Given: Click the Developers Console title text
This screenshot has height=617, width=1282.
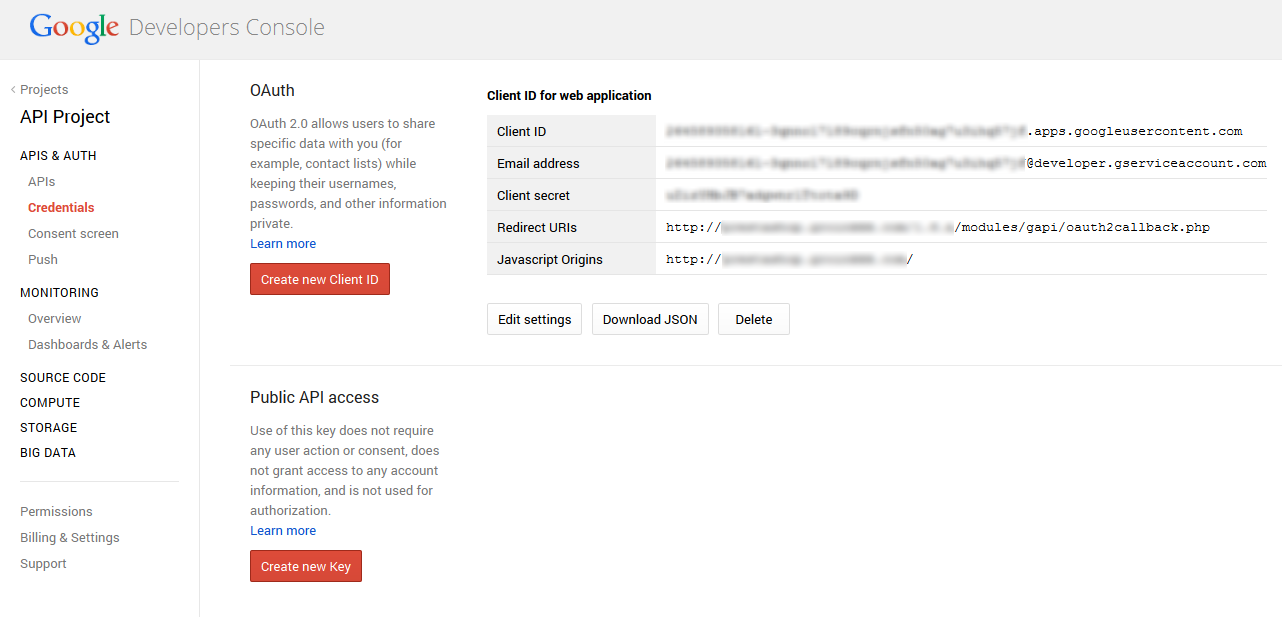Looking at the screenshot, I should tap(227, 28).
